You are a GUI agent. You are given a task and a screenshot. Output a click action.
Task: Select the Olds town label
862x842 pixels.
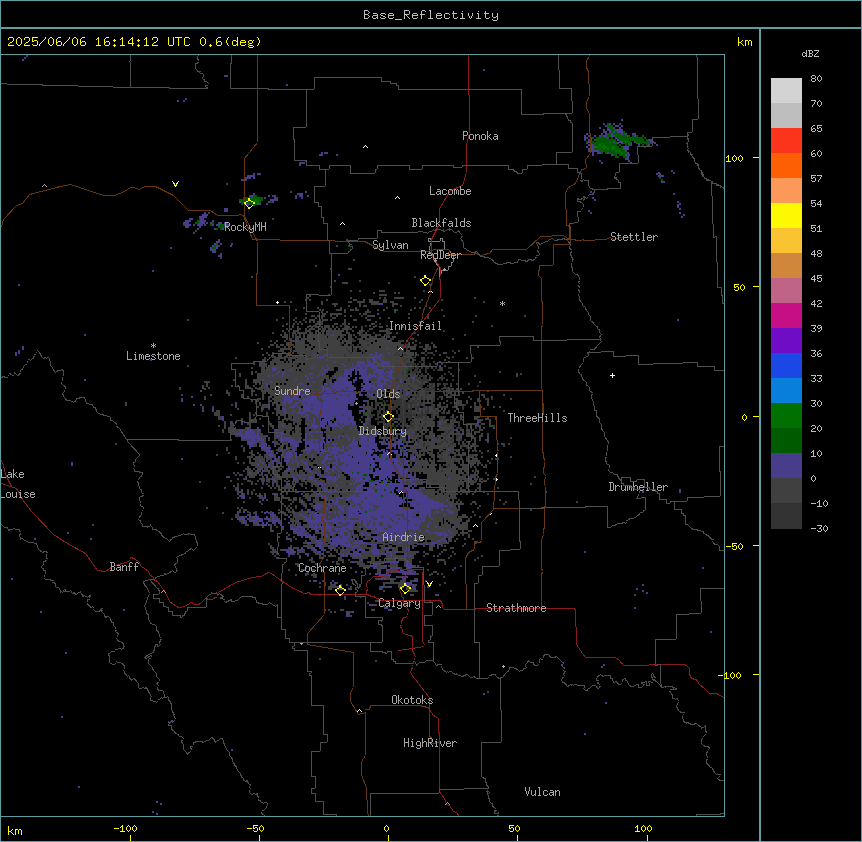point(388,394)
